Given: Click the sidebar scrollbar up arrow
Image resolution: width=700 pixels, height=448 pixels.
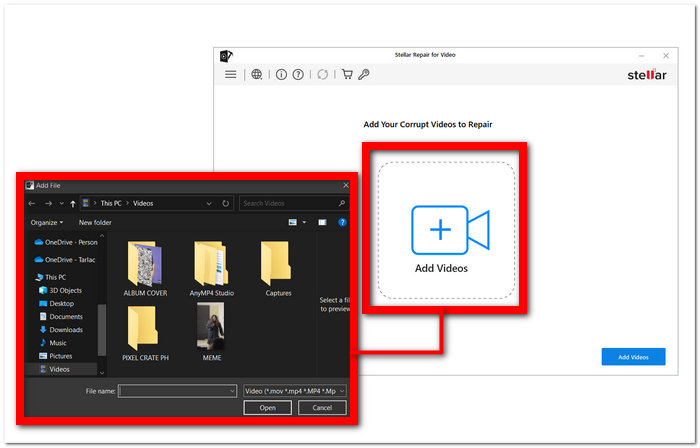Looking at the screenshot, I should click(102, 236).
